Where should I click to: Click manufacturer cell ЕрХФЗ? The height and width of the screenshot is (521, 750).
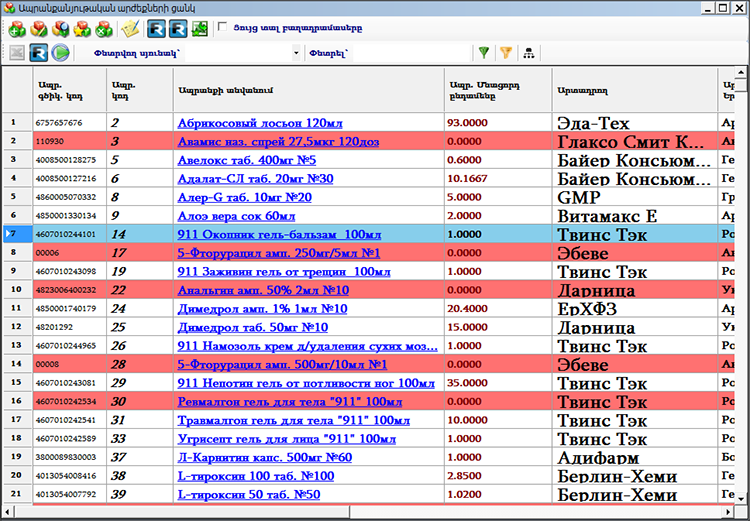[x=635, y=309]
